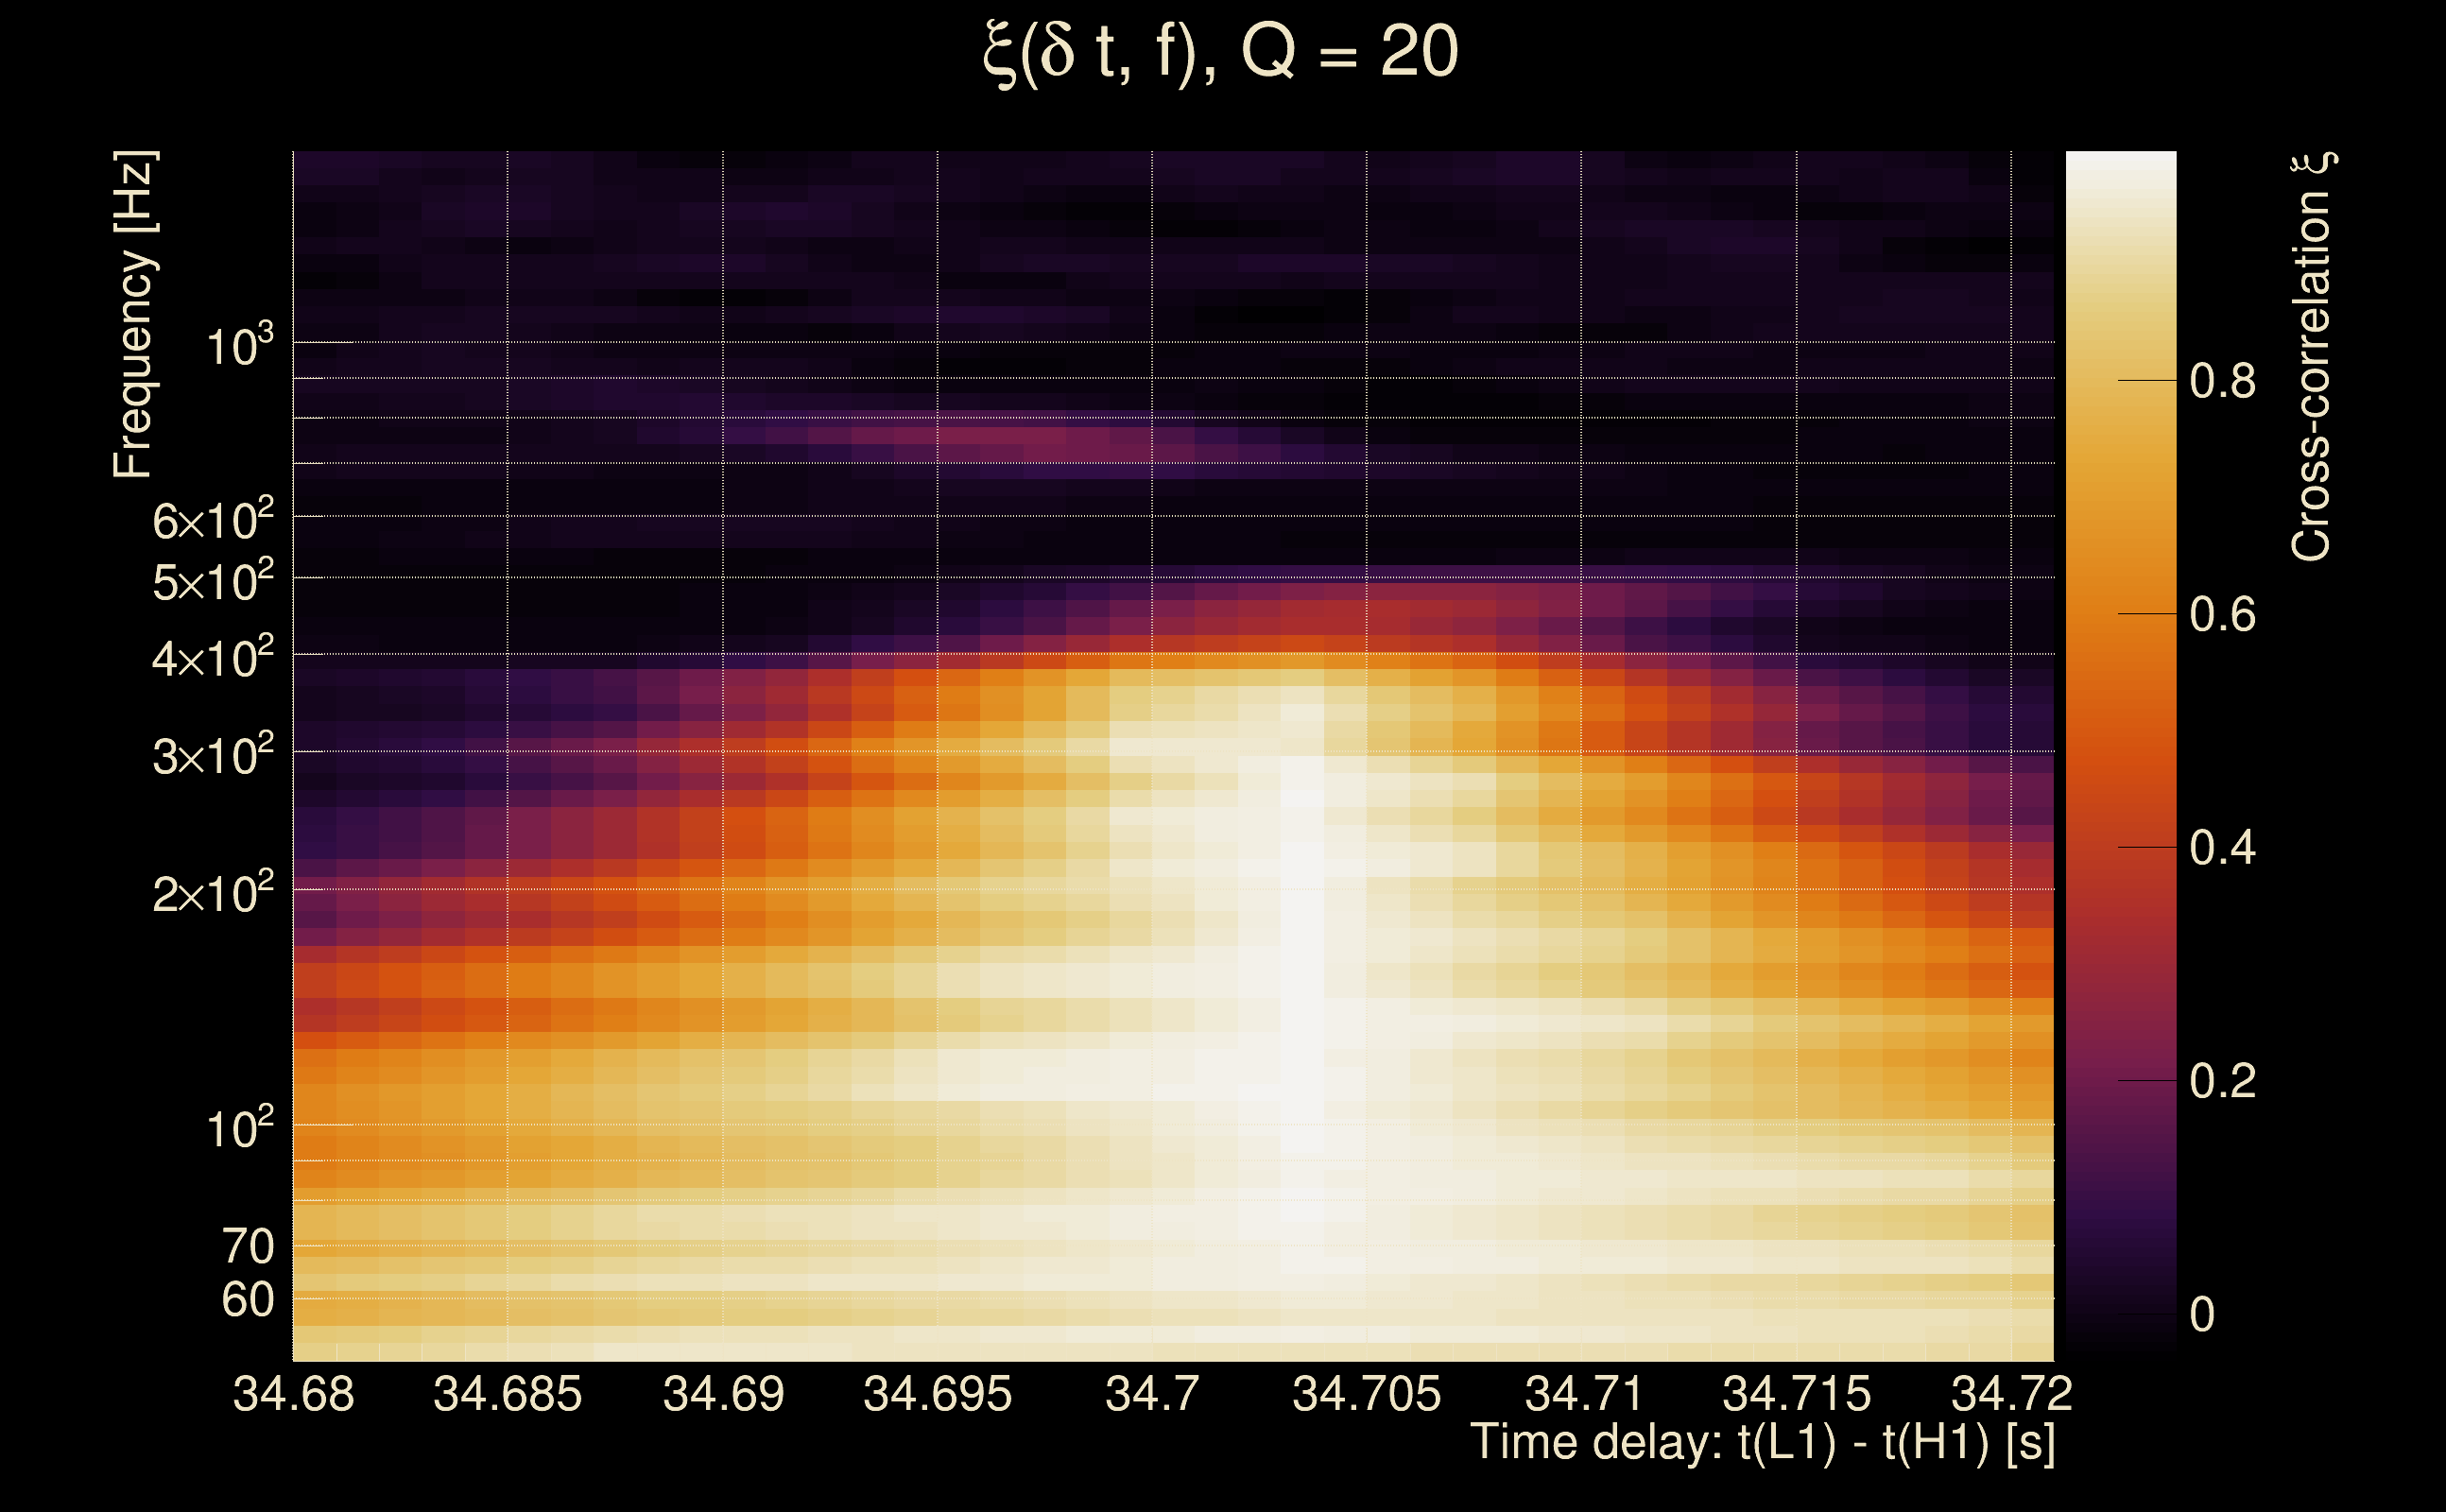This screenshot has width=2446, height=1512.
Task: Click the 60 Hz y-axis tick label
Action: [x=247, y=1300]
